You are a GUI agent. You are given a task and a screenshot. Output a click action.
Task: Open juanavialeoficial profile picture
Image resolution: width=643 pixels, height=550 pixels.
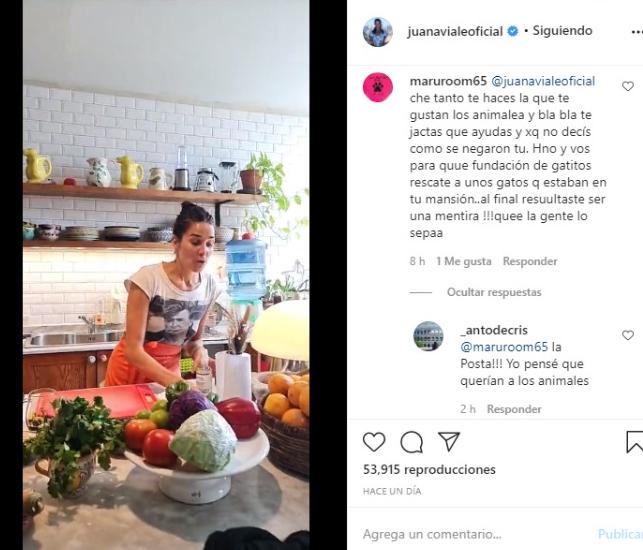[x=378, y=32]
